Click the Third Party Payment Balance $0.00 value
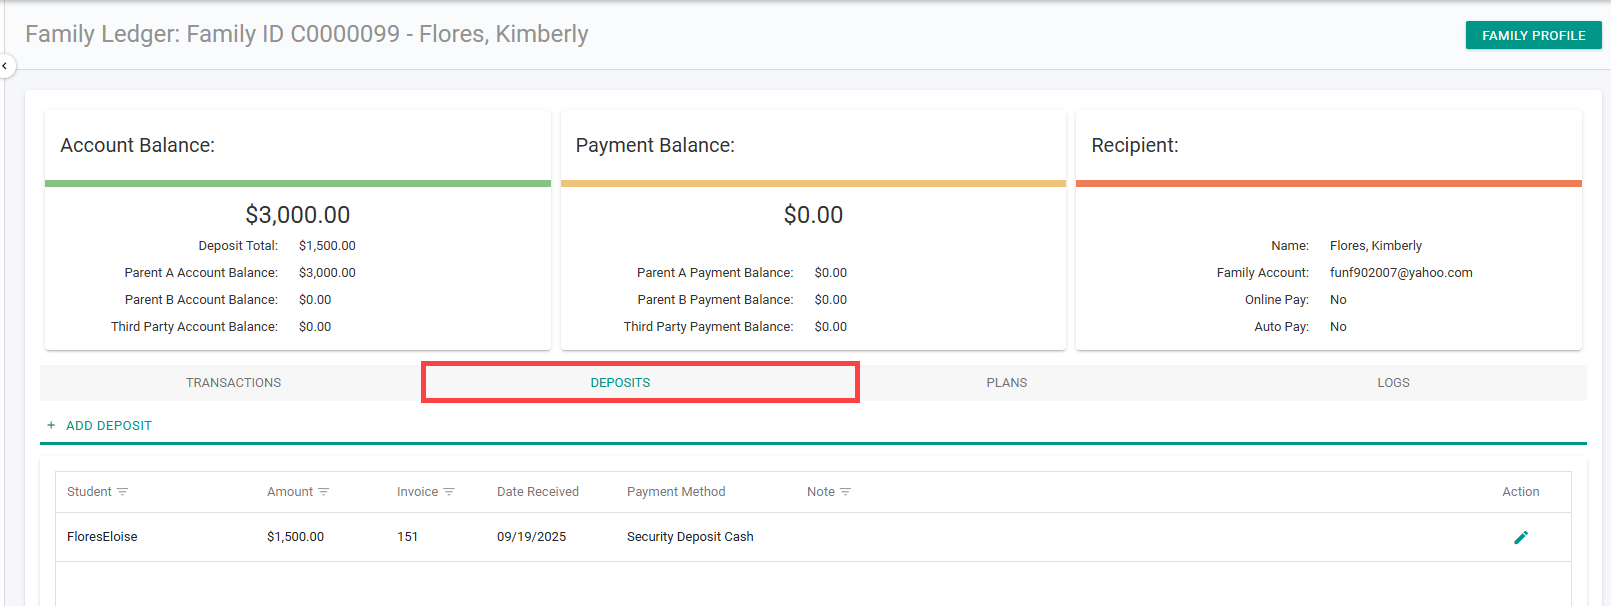The height and width of the screenshot is (606, 1611). point(831,327)
